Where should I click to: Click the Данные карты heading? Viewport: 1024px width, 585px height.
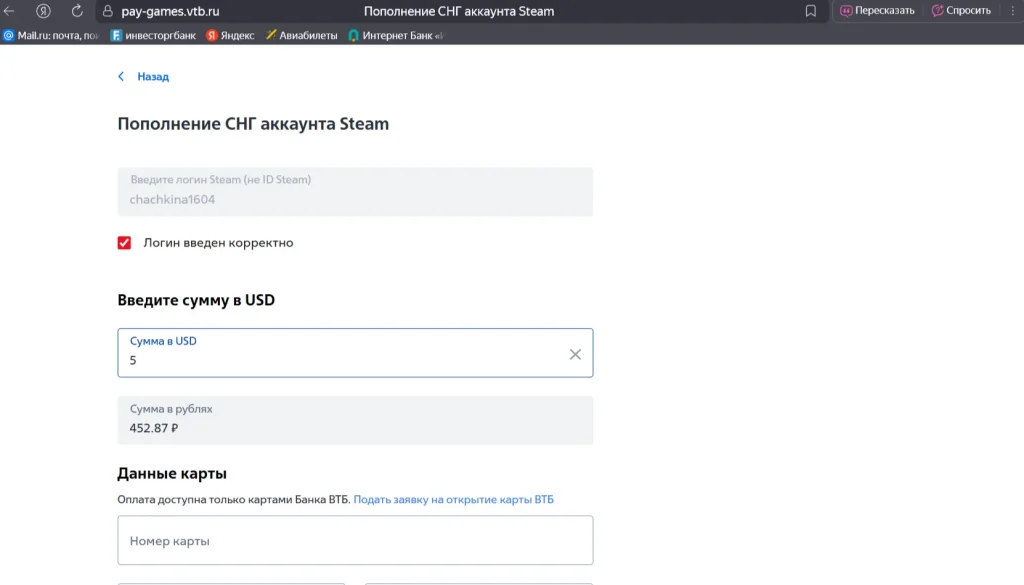tap(172, 473)
